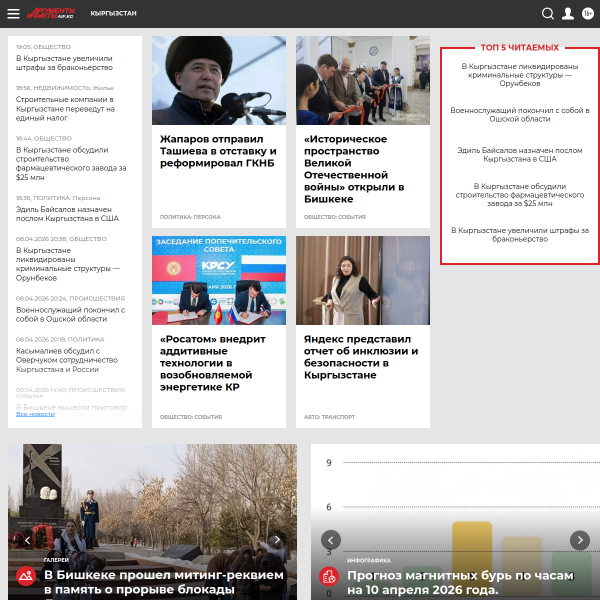Go to previous gallery slide
This screenshot has height=600, width=600.
27,540
